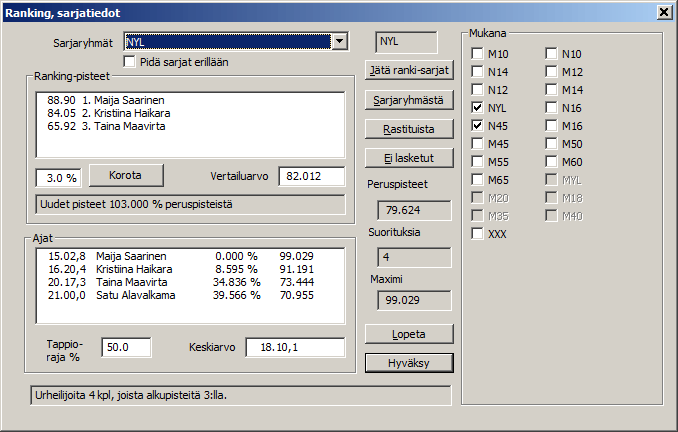Image resolution: width=678 pixels, height=432 pixels.
Task: Click the Vertailuarvo input field
Action: click(311, 177)
